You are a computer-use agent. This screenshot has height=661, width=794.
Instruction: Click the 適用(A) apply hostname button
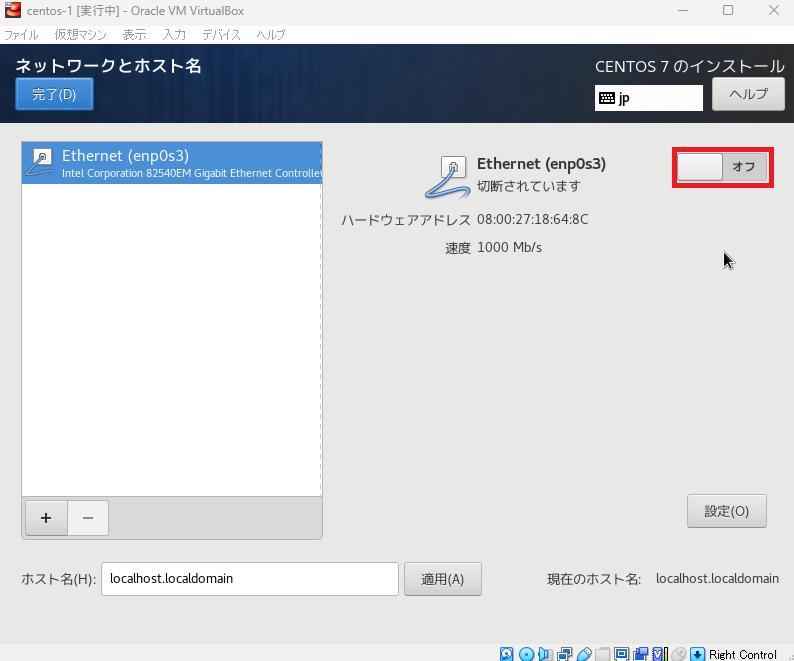pos(443,579)
